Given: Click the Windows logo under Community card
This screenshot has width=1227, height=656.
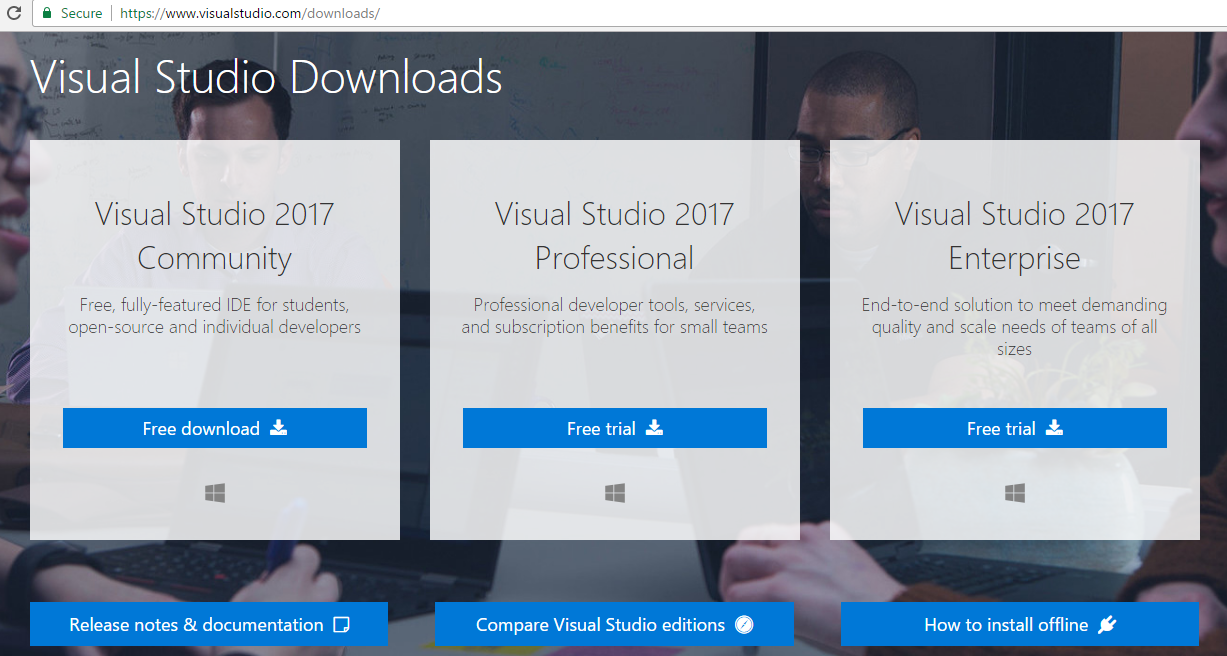Looking at the screenshot, I should coord(215,493).
